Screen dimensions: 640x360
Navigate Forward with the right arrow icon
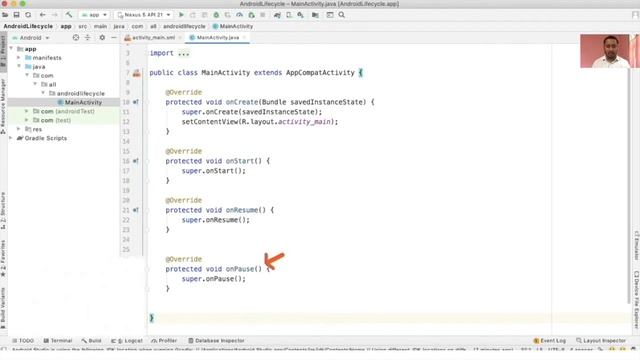[x=54, y=15]
